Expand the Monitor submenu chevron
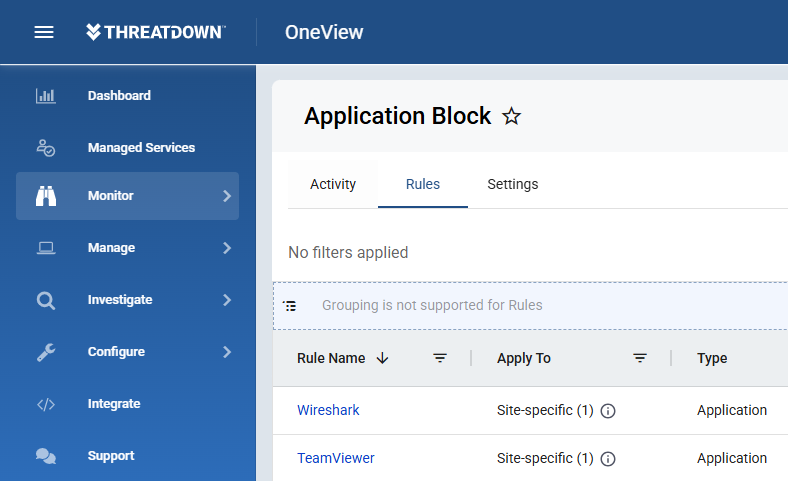This screenshot has height=481, width=788. coord(227,196)
